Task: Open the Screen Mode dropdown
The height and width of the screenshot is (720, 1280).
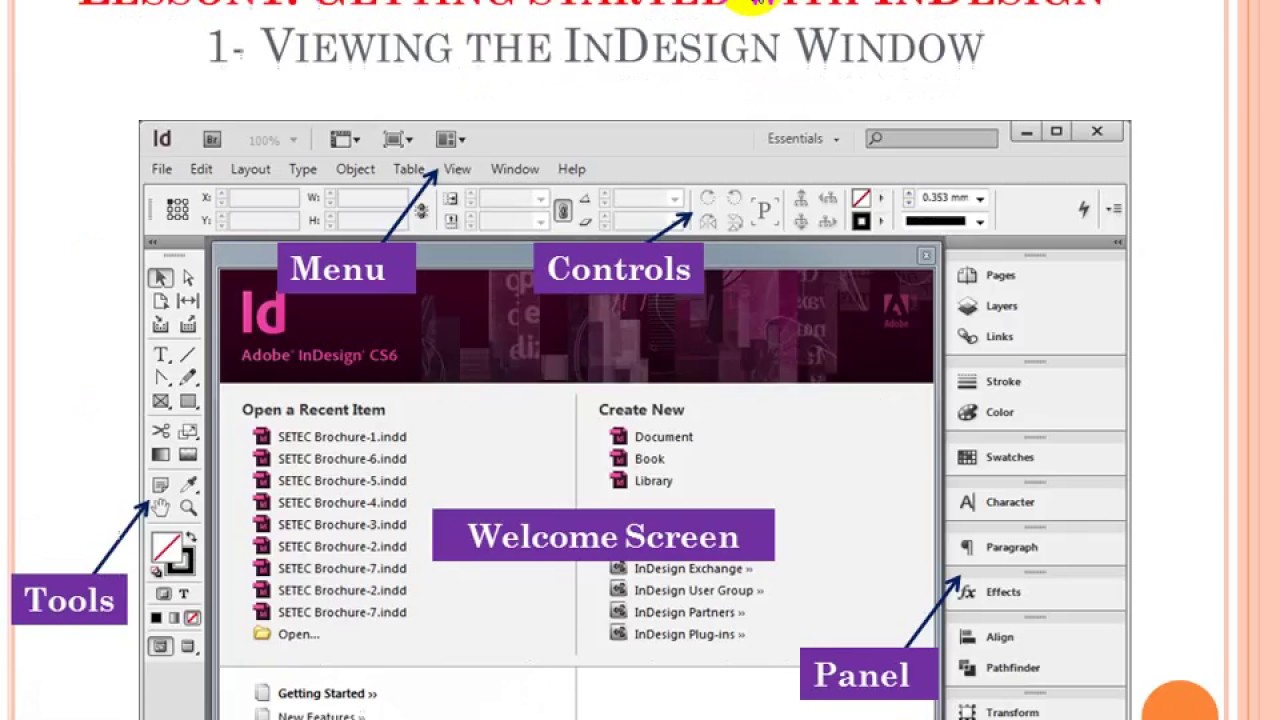Action: [x=398, y=139]
